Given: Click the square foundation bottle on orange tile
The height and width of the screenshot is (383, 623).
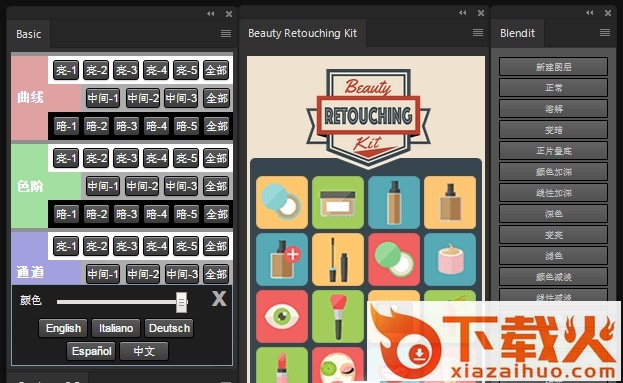Looking at the screenshot, I should [450, 202].
